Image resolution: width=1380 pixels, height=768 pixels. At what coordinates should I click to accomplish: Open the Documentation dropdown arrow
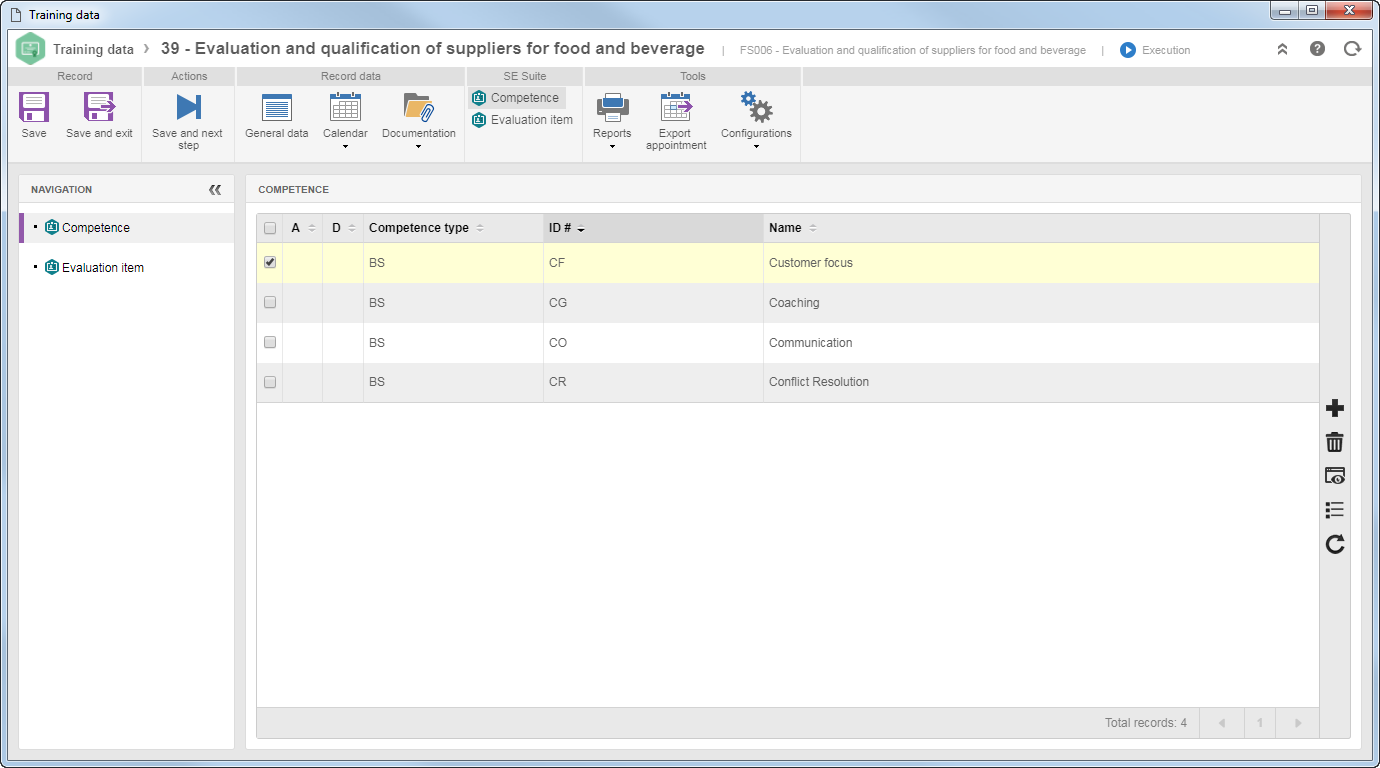pos(418,147)
